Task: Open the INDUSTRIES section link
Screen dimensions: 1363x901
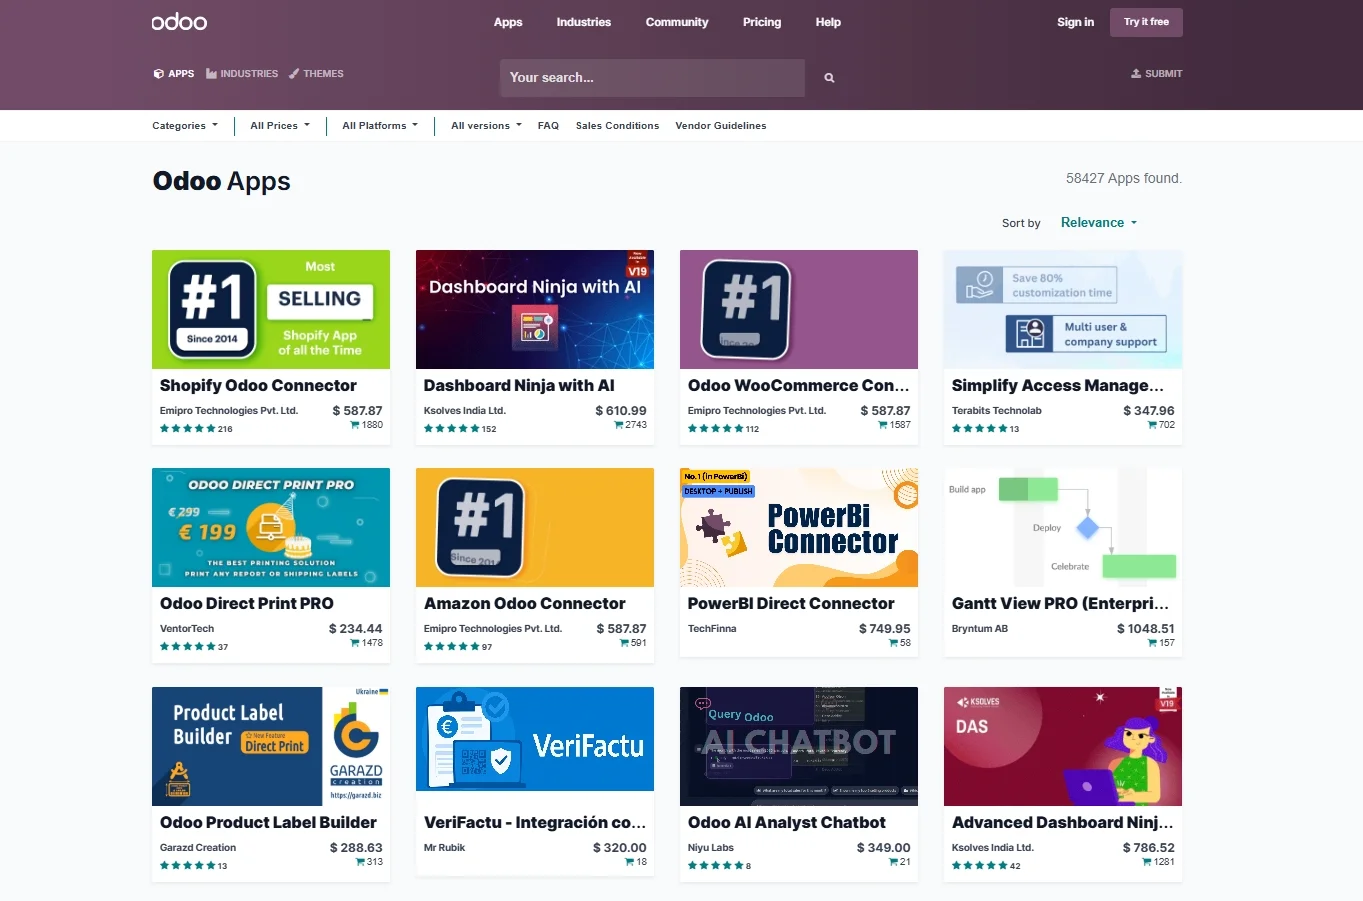Action: coord(242,74)
